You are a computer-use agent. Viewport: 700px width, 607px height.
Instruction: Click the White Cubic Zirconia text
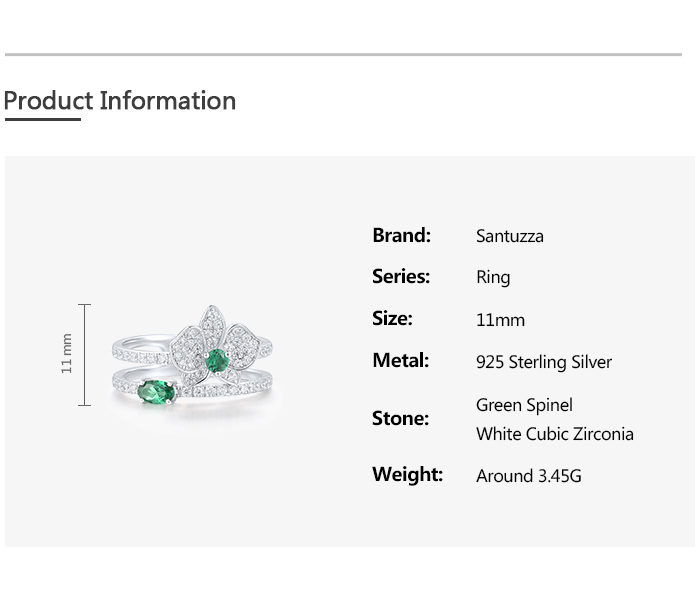coord(555,434)
